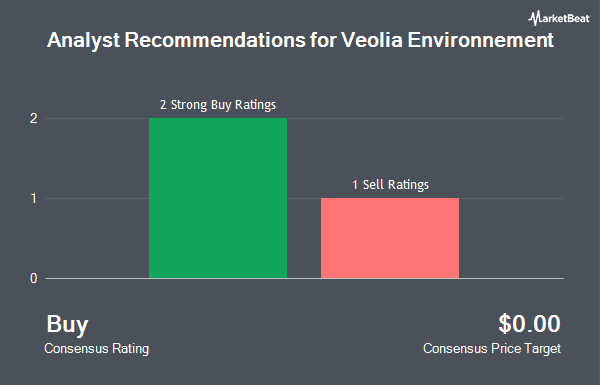The height and width of the screenshot is (385, 600).
Task: Click the y-axis label 2
Action: (34, 118)
